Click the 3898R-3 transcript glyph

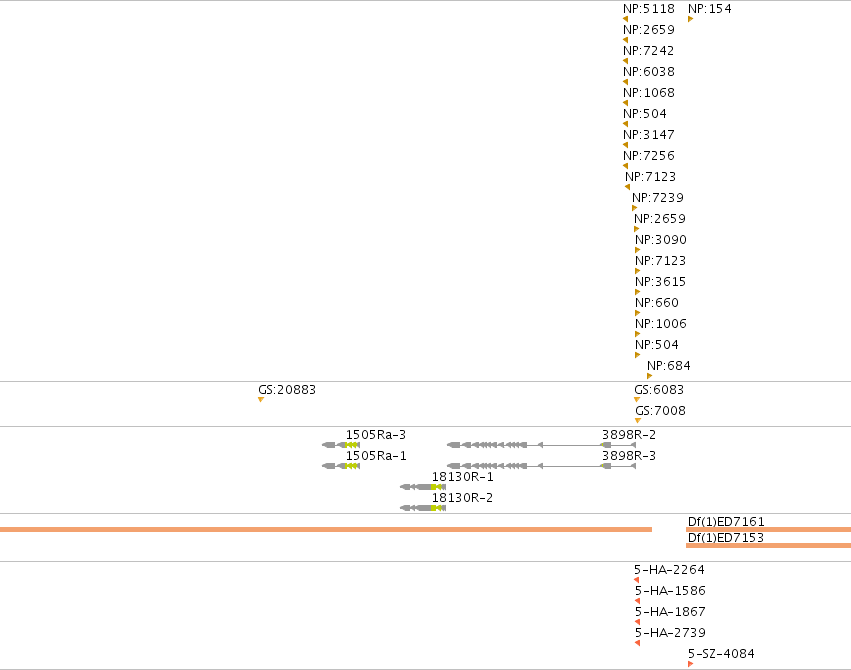(x=542, y=466)
